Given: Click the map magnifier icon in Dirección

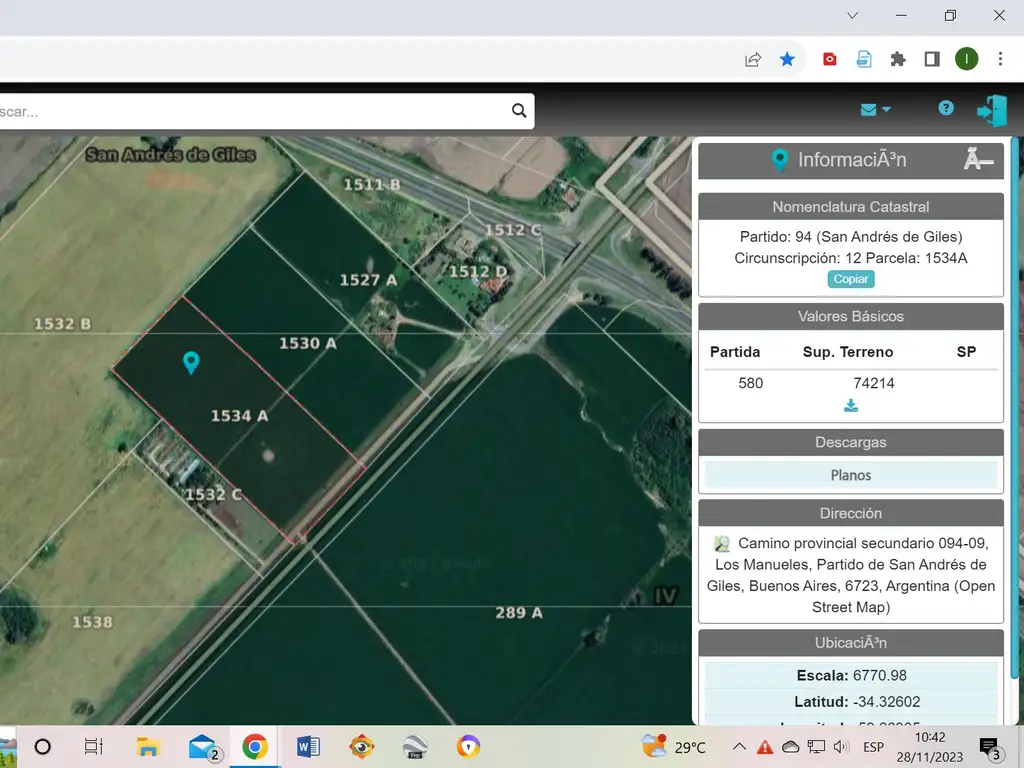Looking at the screenshot, I should tap(722, 544).
